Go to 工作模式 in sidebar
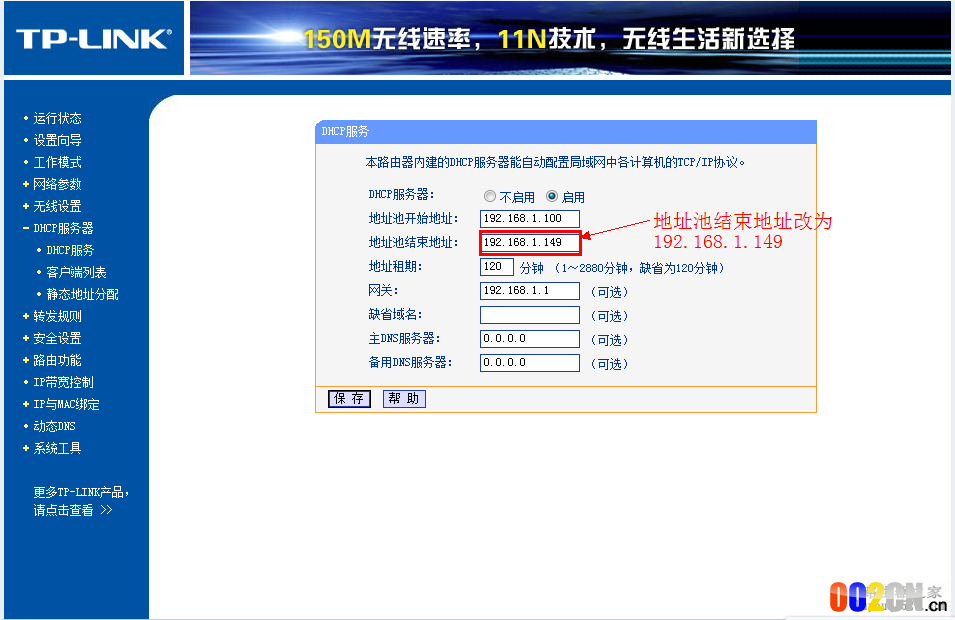The height and width of the screenshot is (620, 955). click(x=57, y=162)
